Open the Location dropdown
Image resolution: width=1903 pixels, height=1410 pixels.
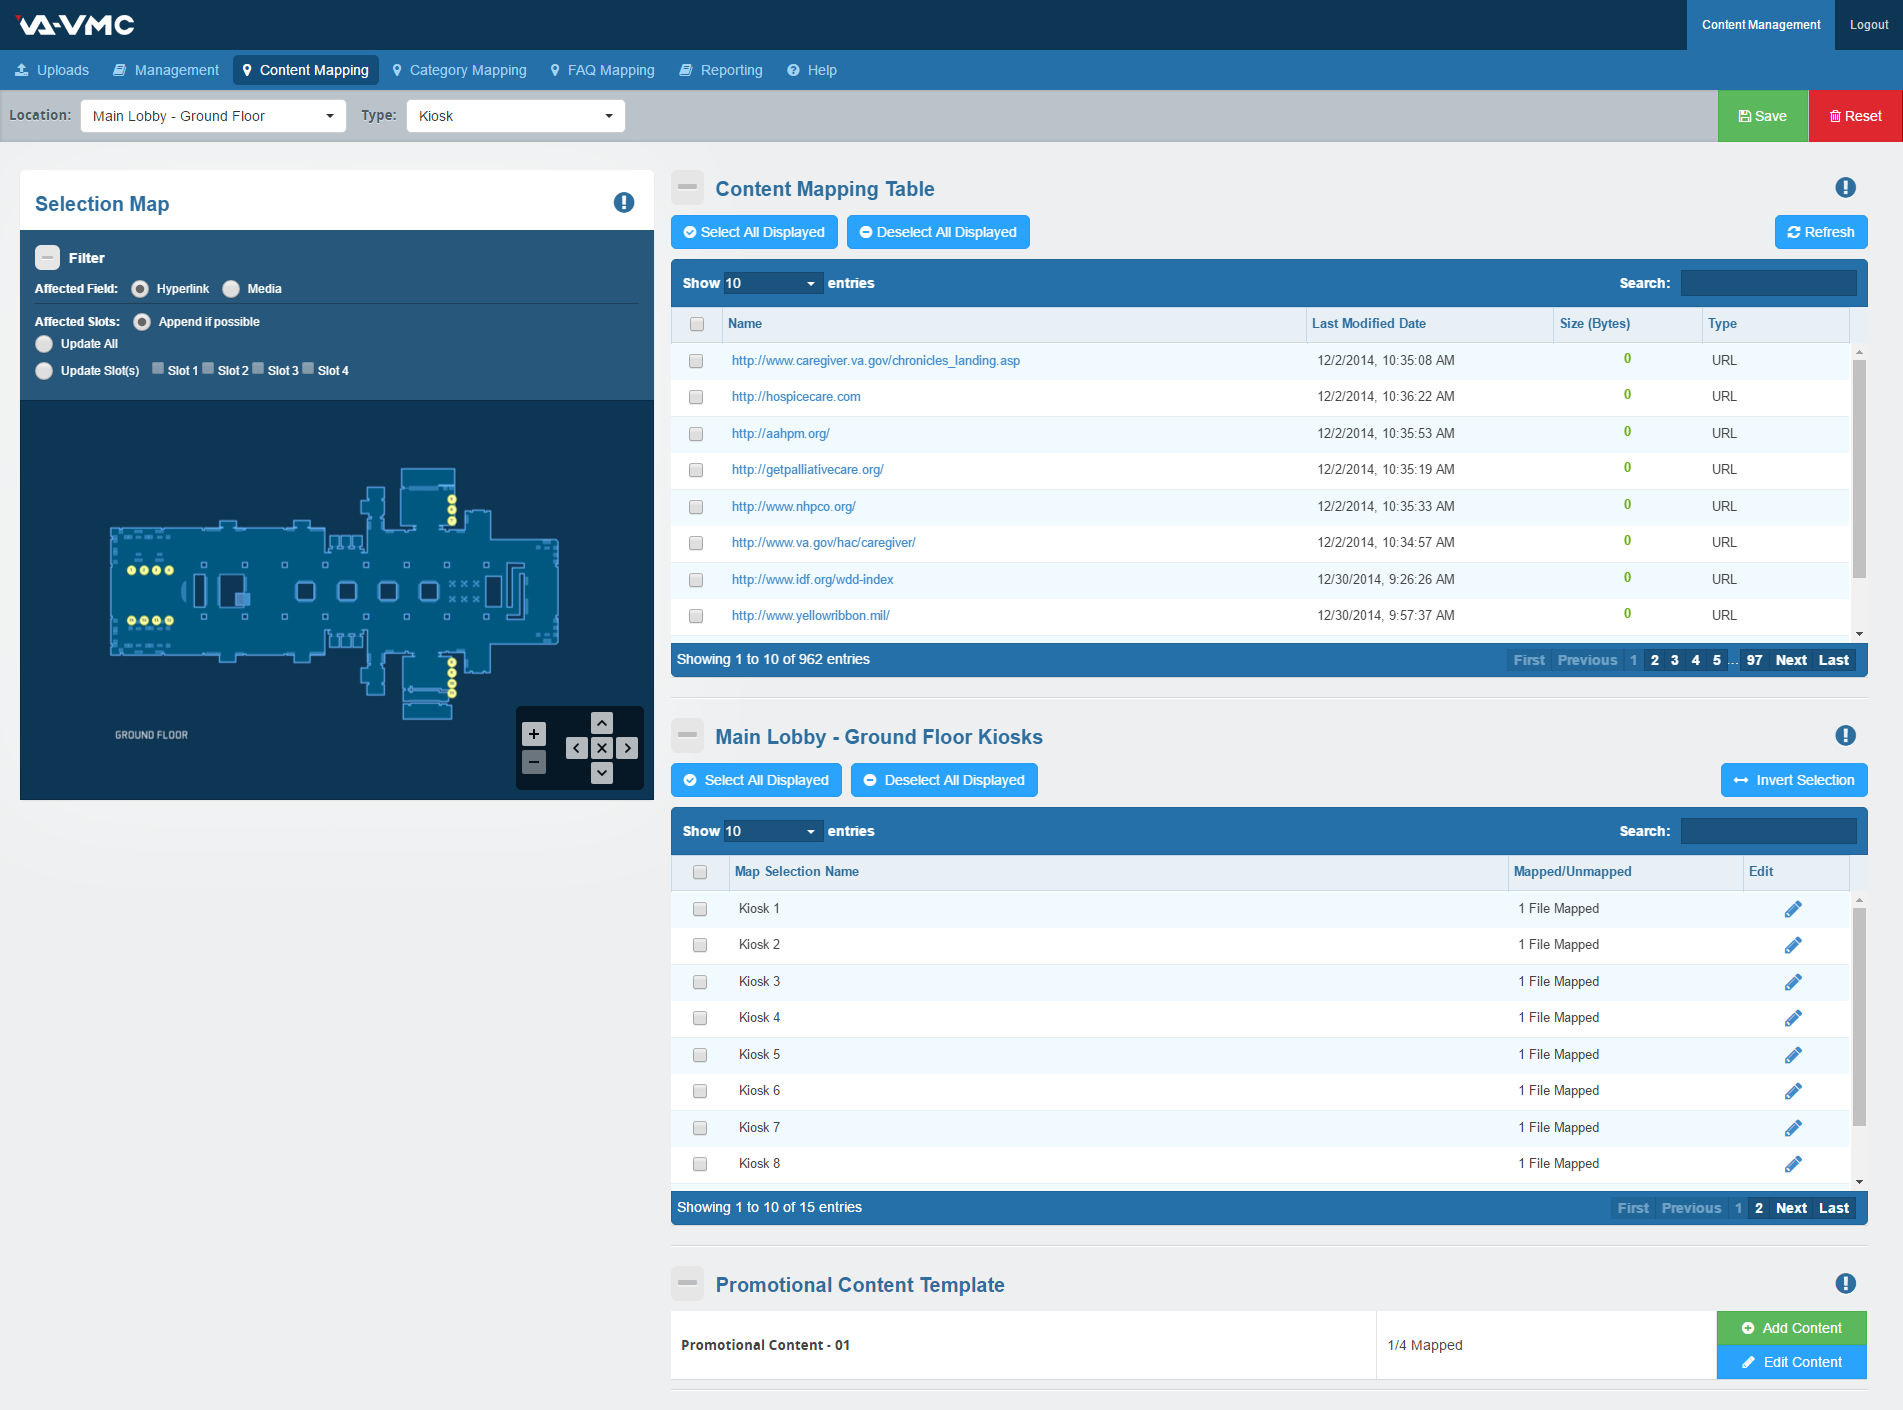coord(213,116)
